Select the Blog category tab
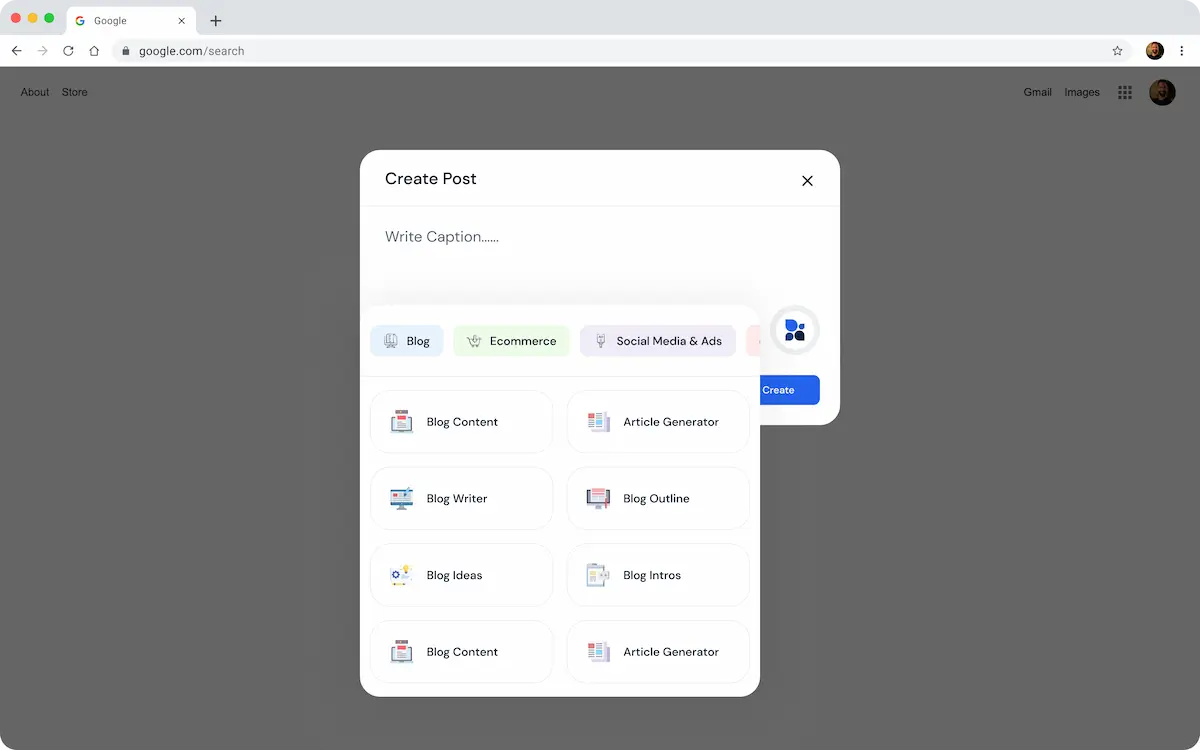The height and width of the screenshot is (750, 1200). point(407,341)
